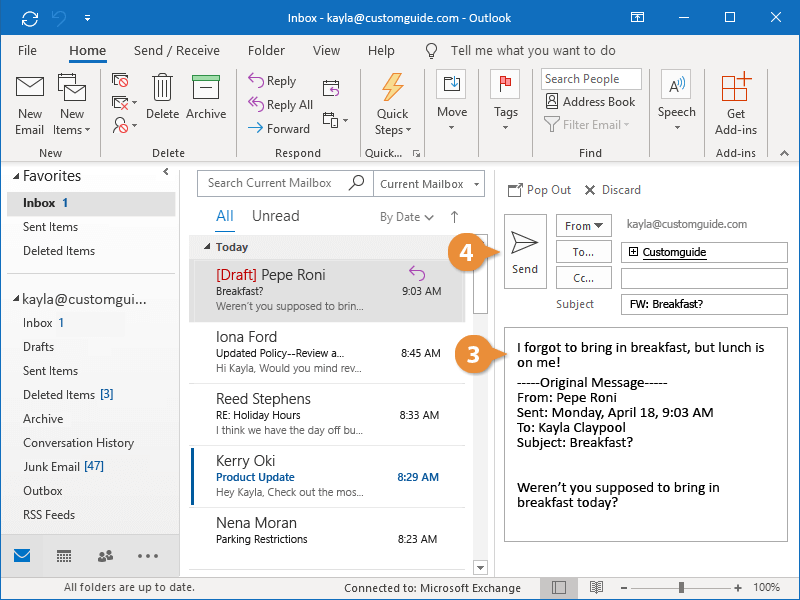
Task: Click the Speech read aloud icon
Action: click(677, 84)
